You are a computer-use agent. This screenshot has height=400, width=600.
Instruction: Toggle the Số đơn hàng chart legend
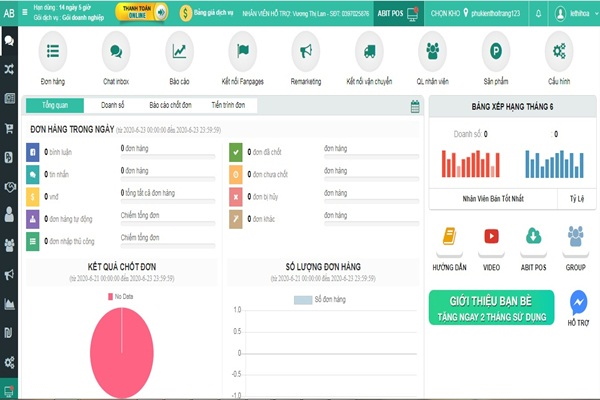[320, 300]
